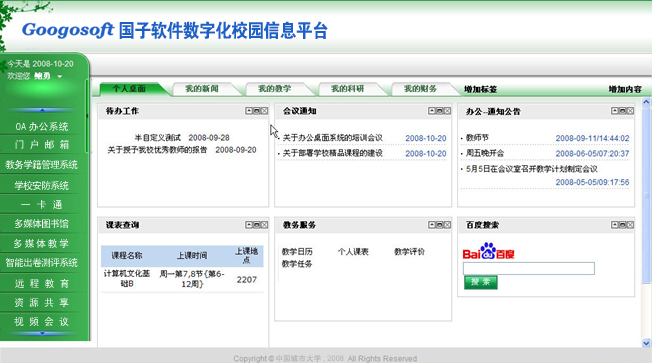
Task: Collapse the 百度搜索 panel with its up-arrow icon
Action: click(x=615, y=225)
